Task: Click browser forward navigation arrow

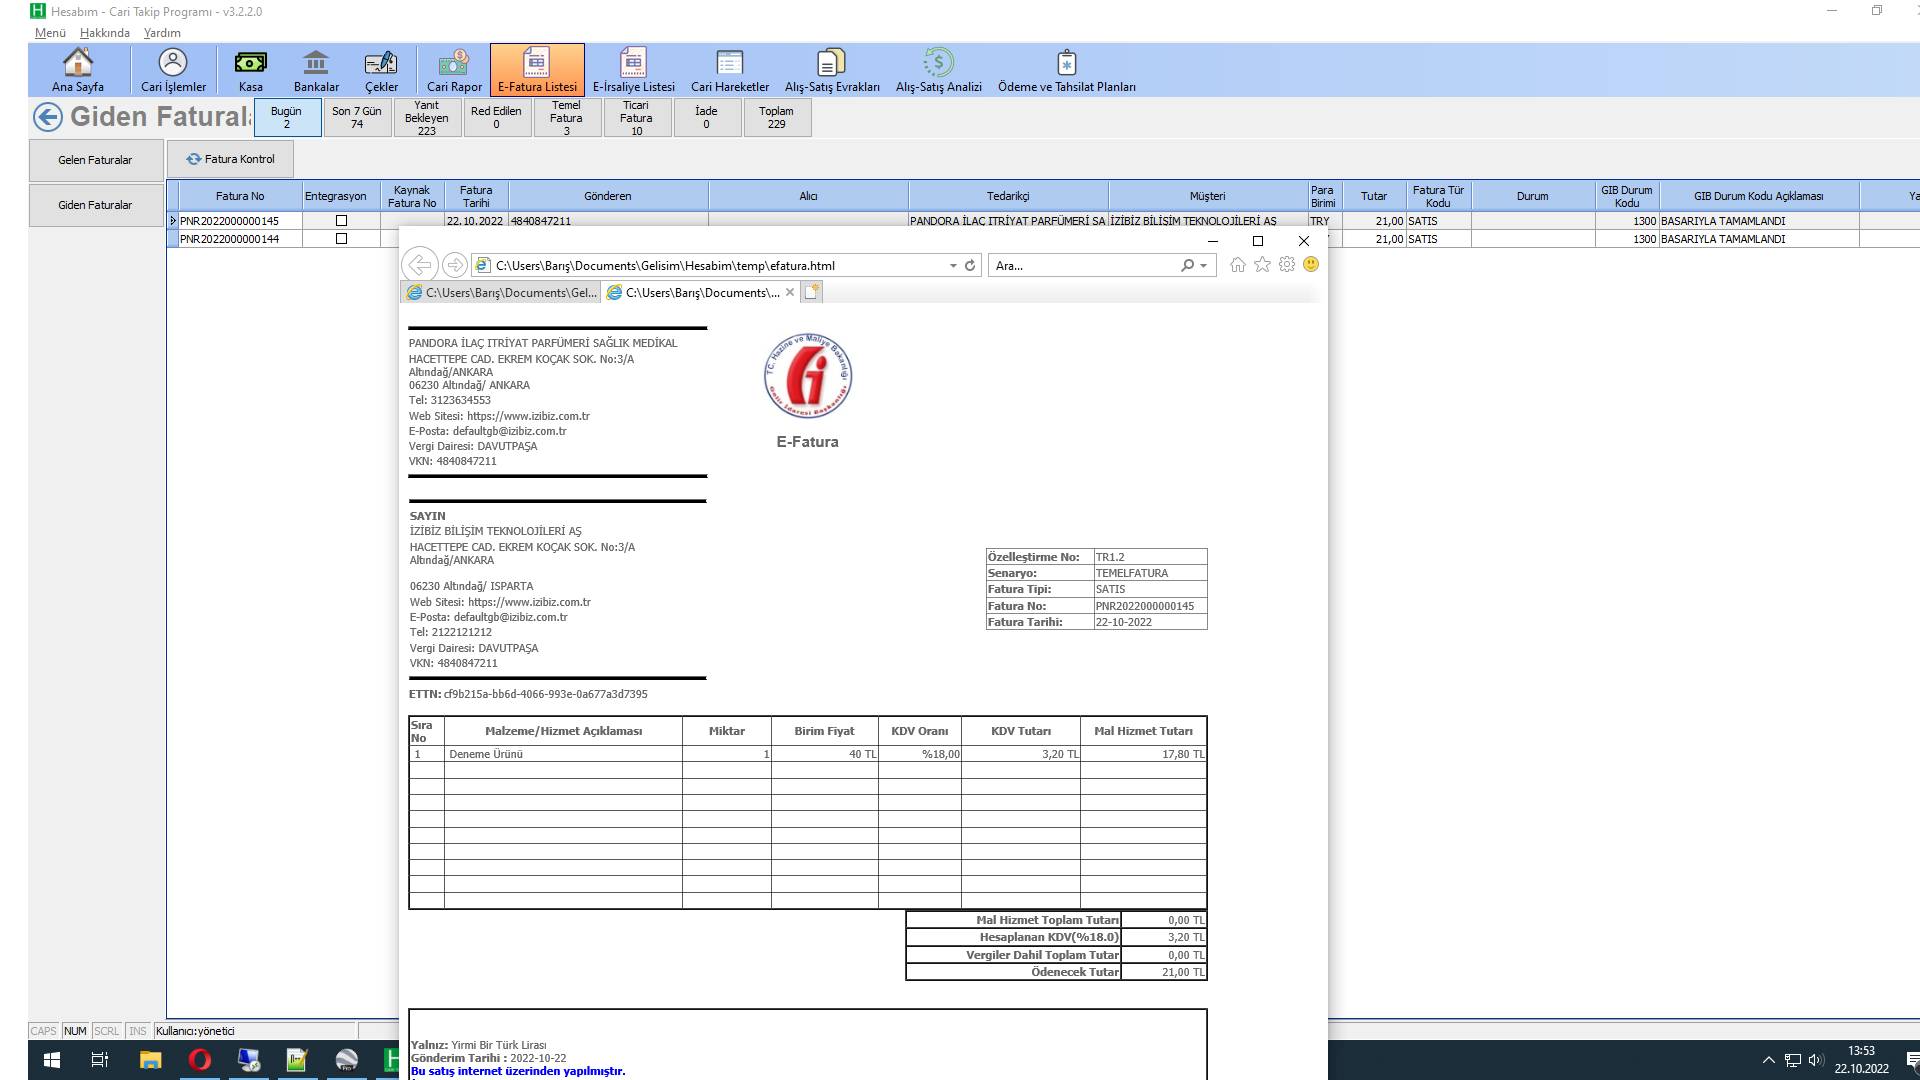Action: (x=455, y=265)
